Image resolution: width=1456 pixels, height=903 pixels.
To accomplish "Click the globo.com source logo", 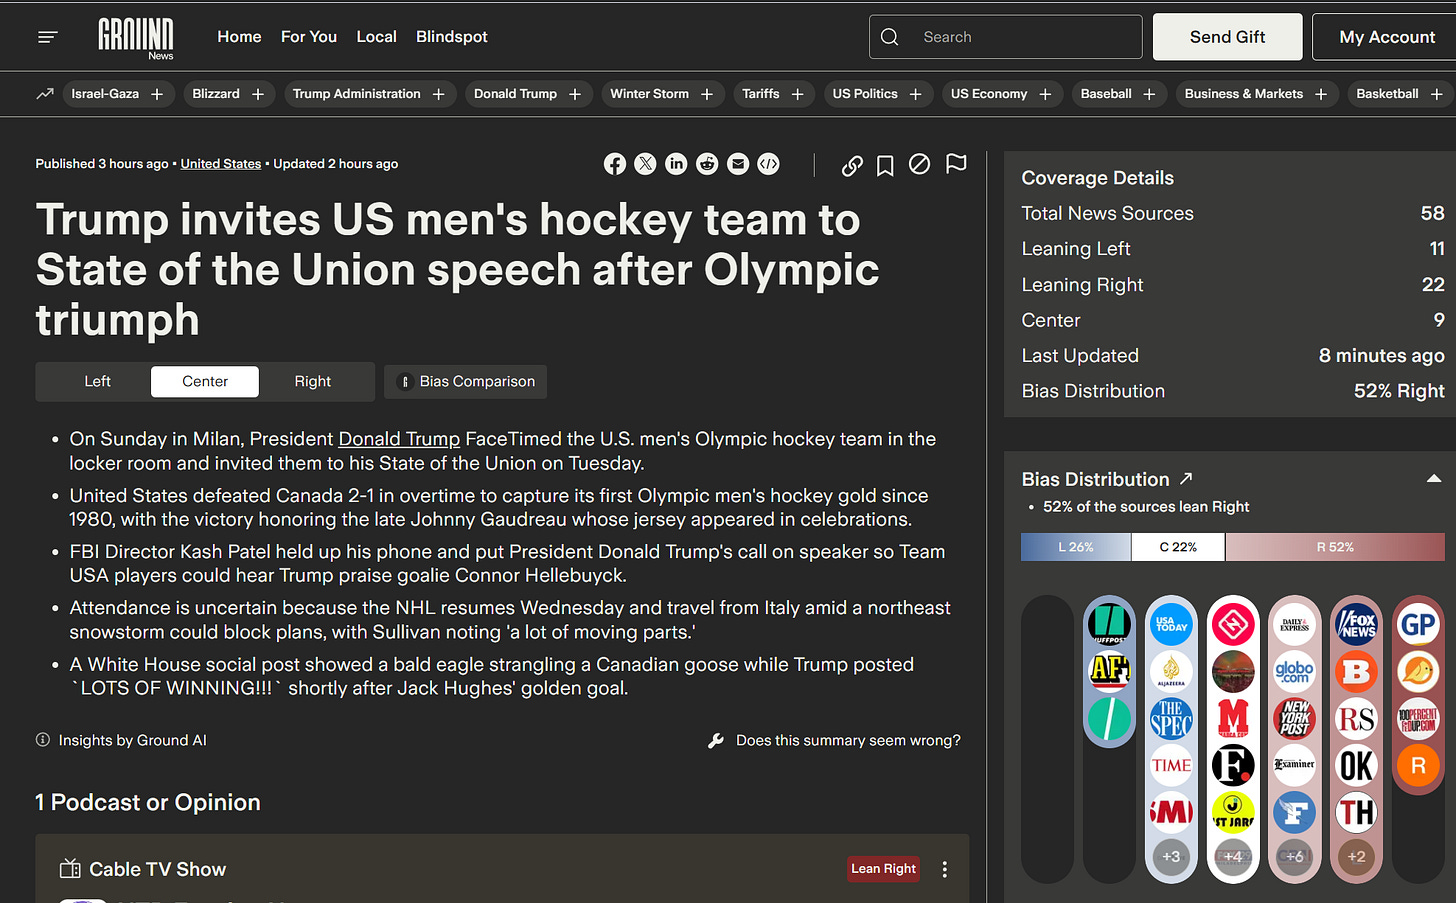I will 1295,671.
